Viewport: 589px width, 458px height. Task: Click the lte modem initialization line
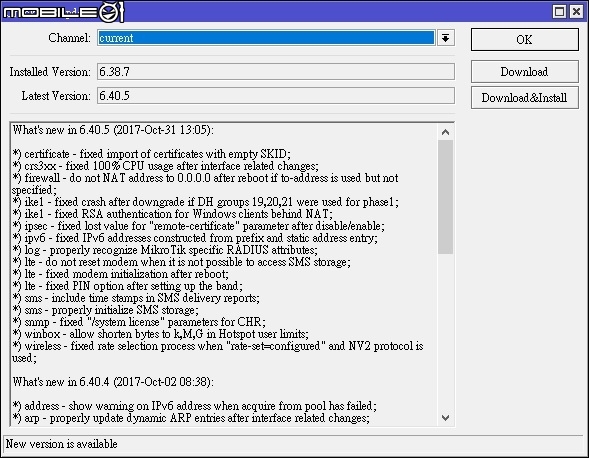(120, 274)
